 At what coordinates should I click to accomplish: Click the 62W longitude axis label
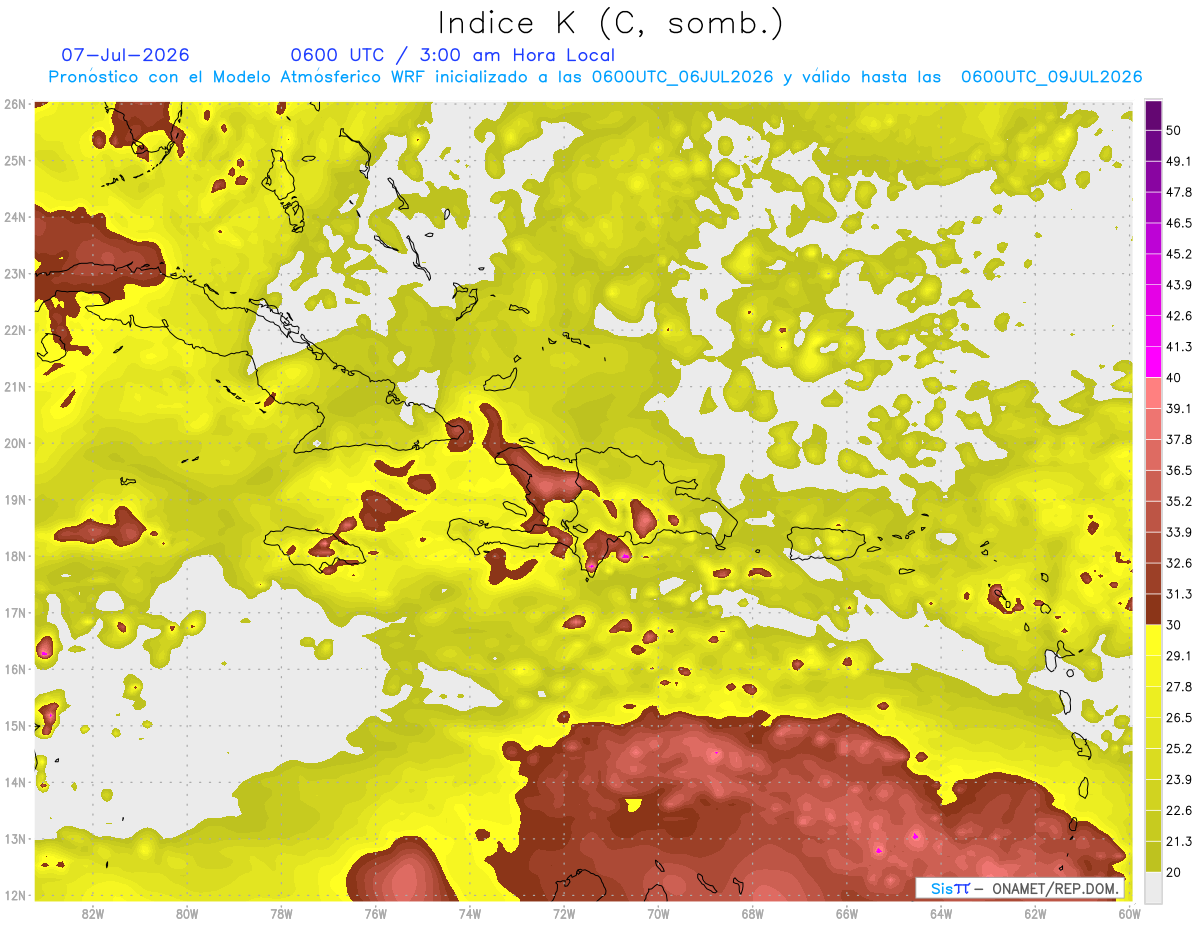1035,913
